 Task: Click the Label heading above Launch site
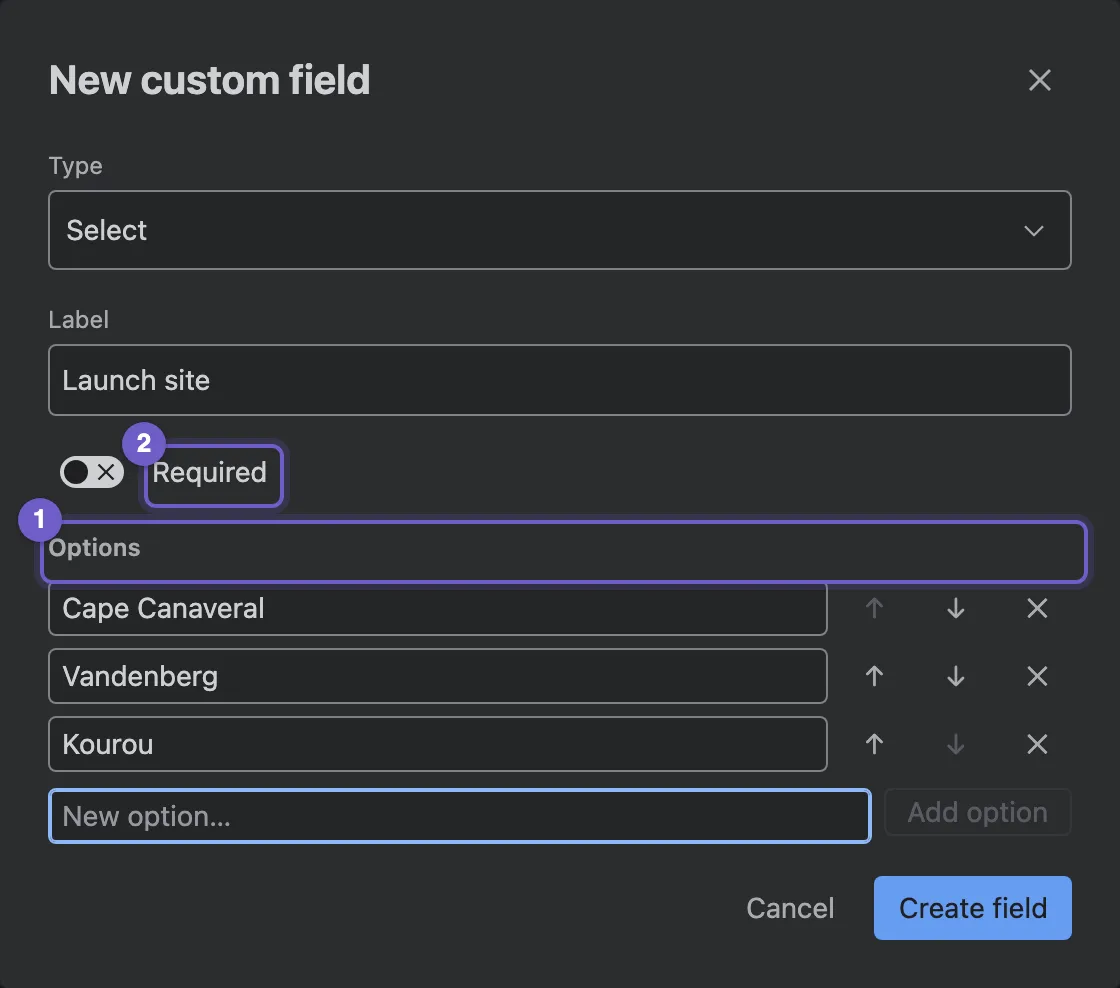[79, 319]
